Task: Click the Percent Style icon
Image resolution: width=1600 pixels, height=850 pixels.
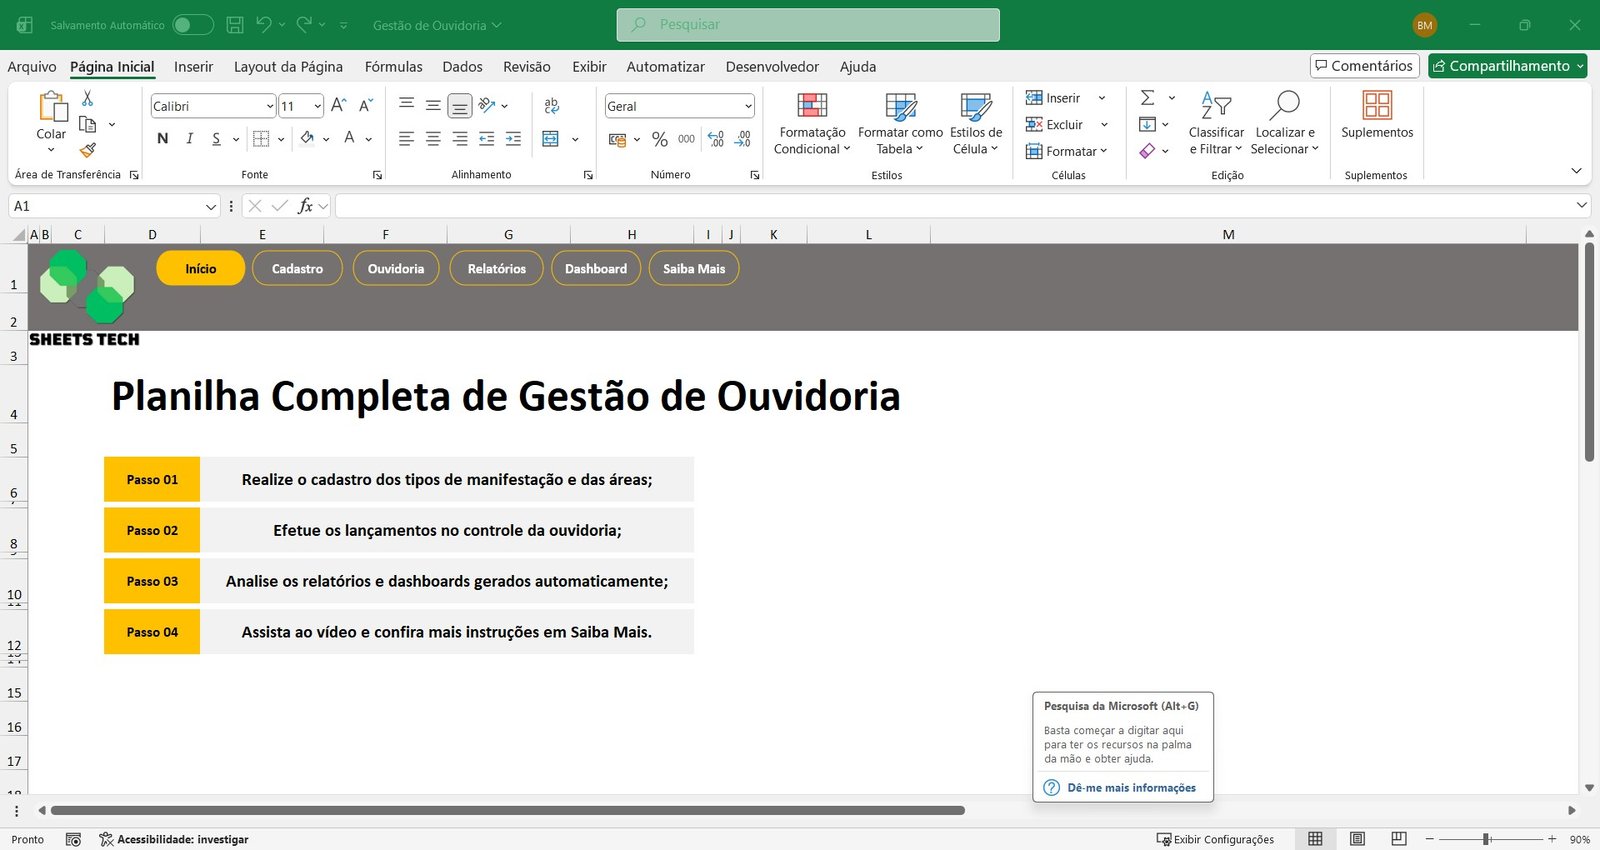Action: tap(659, 139)
